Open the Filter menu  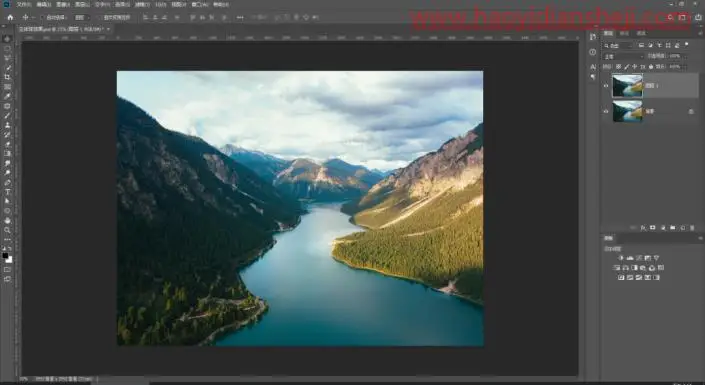coord(142,4)
